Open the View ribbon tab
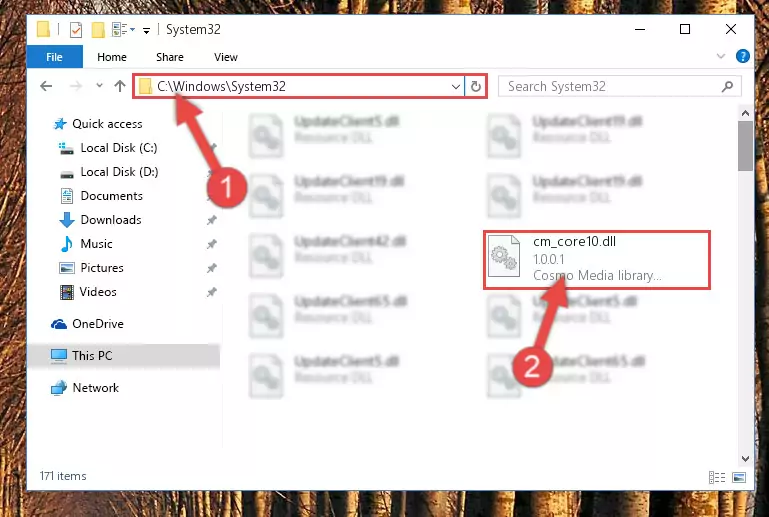Screen dimensions: 769x517 click(x=226, y=57)
